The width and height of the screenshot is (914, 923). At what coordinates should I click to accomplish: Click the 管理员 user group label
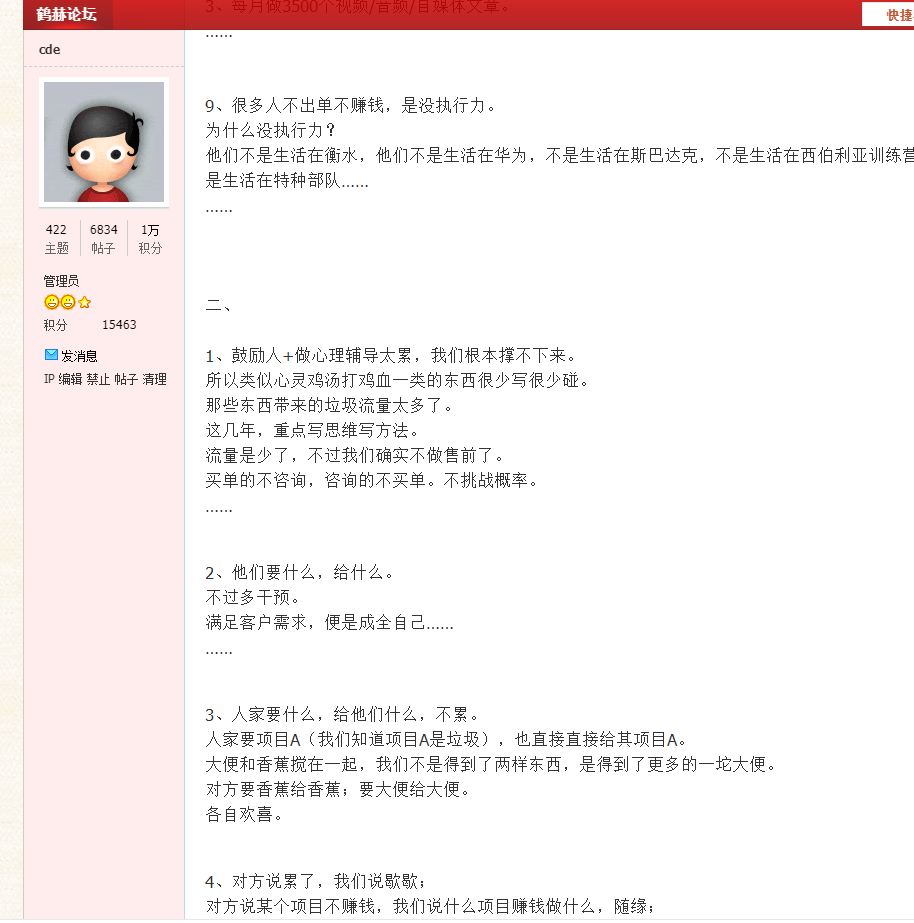61,282
